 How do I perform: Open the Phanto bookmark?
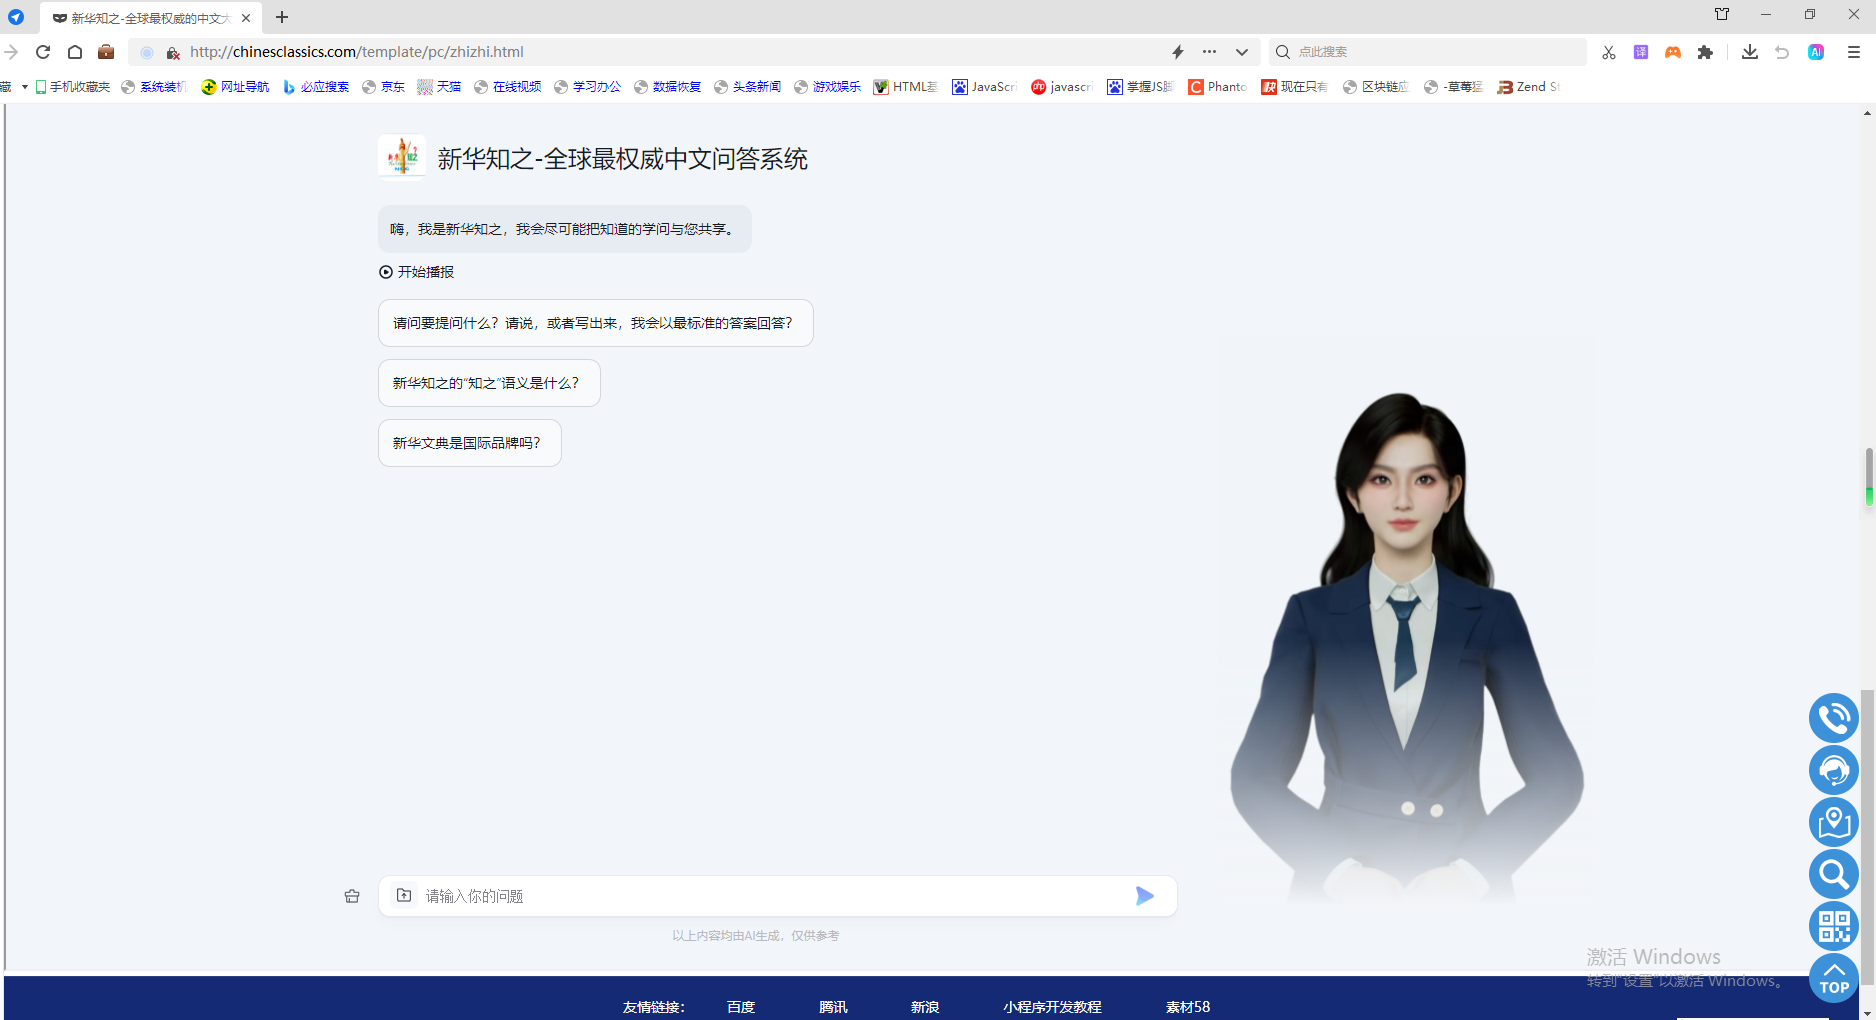click(1218, 87)
